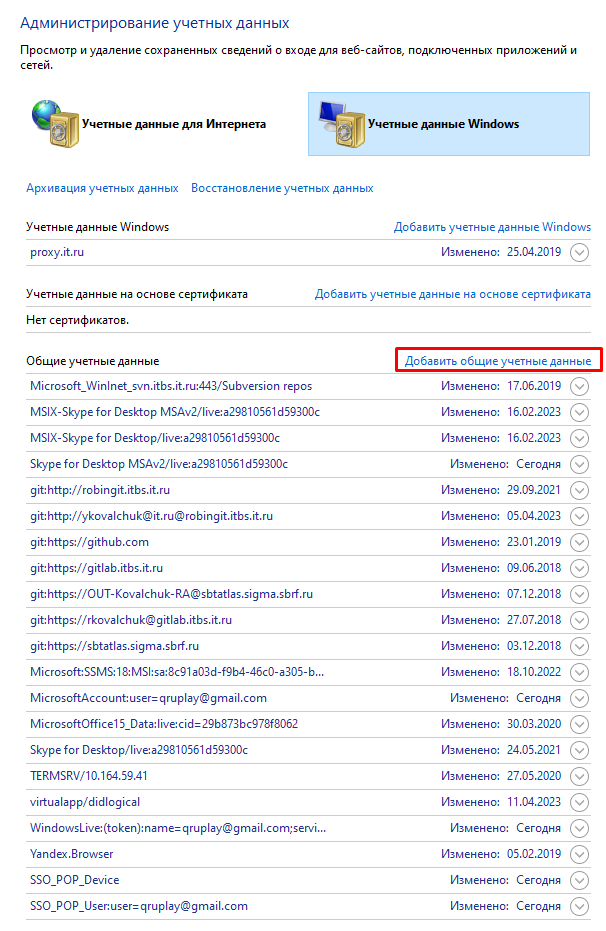The image size is (606, 931).
Task: Click the date 05.02.2019 on Yandex.Browser row
Action: pos(534,854)
